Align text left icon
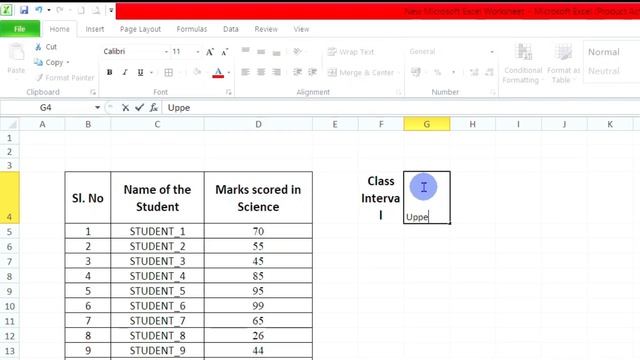This screenshot has width=640, height=360. (245, 72)
